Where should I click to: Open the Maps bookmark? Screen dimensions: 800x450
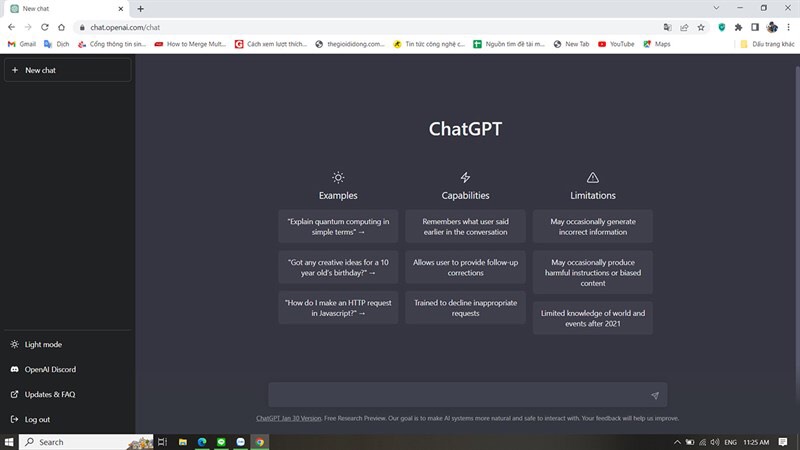coord(657,44)
